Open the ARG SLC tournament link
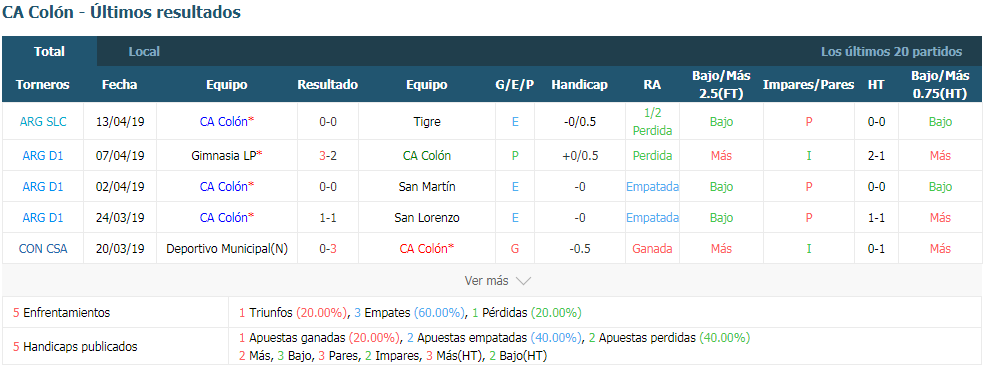This screenshot has width=984, height=368. coord(43,122)
